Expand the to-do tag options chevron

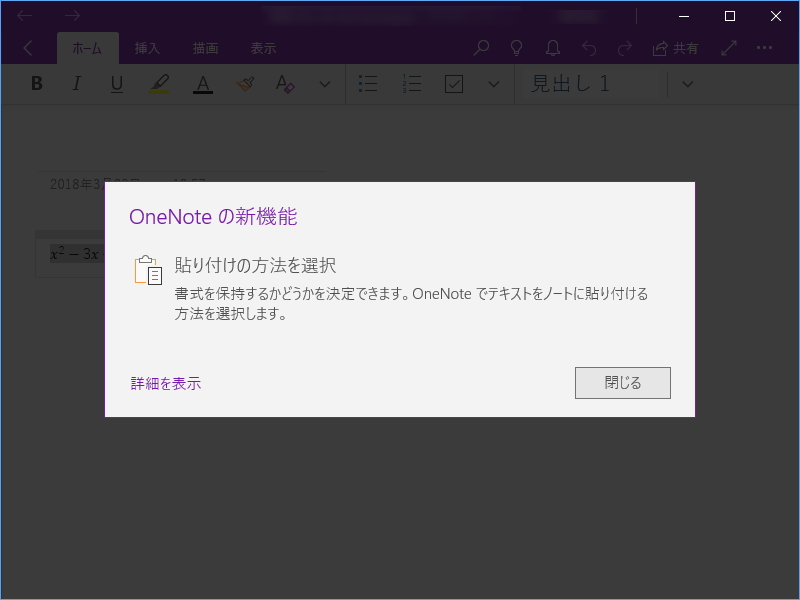[x=493, y=84]
